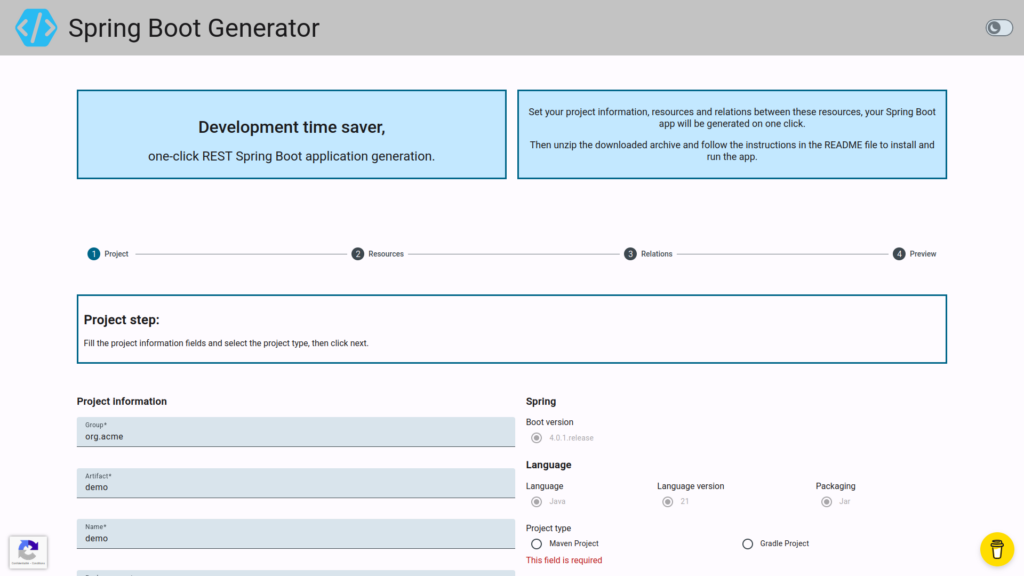Click the Artifact input field showing demo
Viewport: 1024px width, 576px height.
297,485
